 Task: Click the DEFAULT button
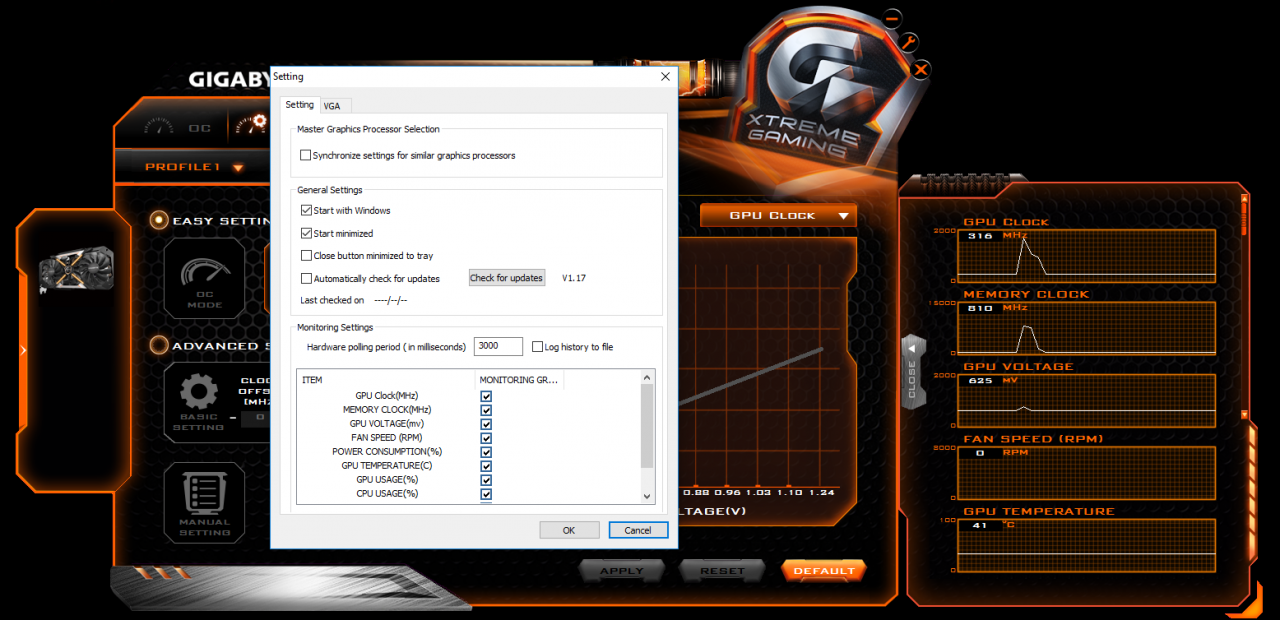[x=824, y=571]
